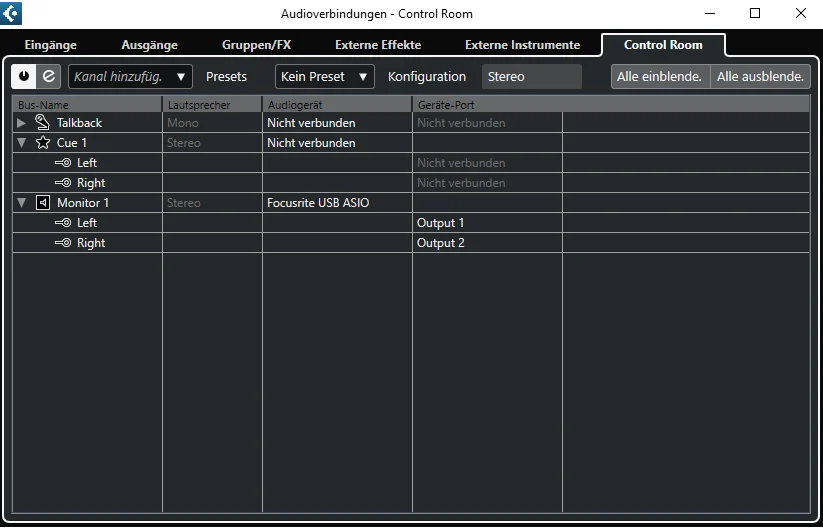
Task: Click the 'Konfiguration' label
Action: 427,77
